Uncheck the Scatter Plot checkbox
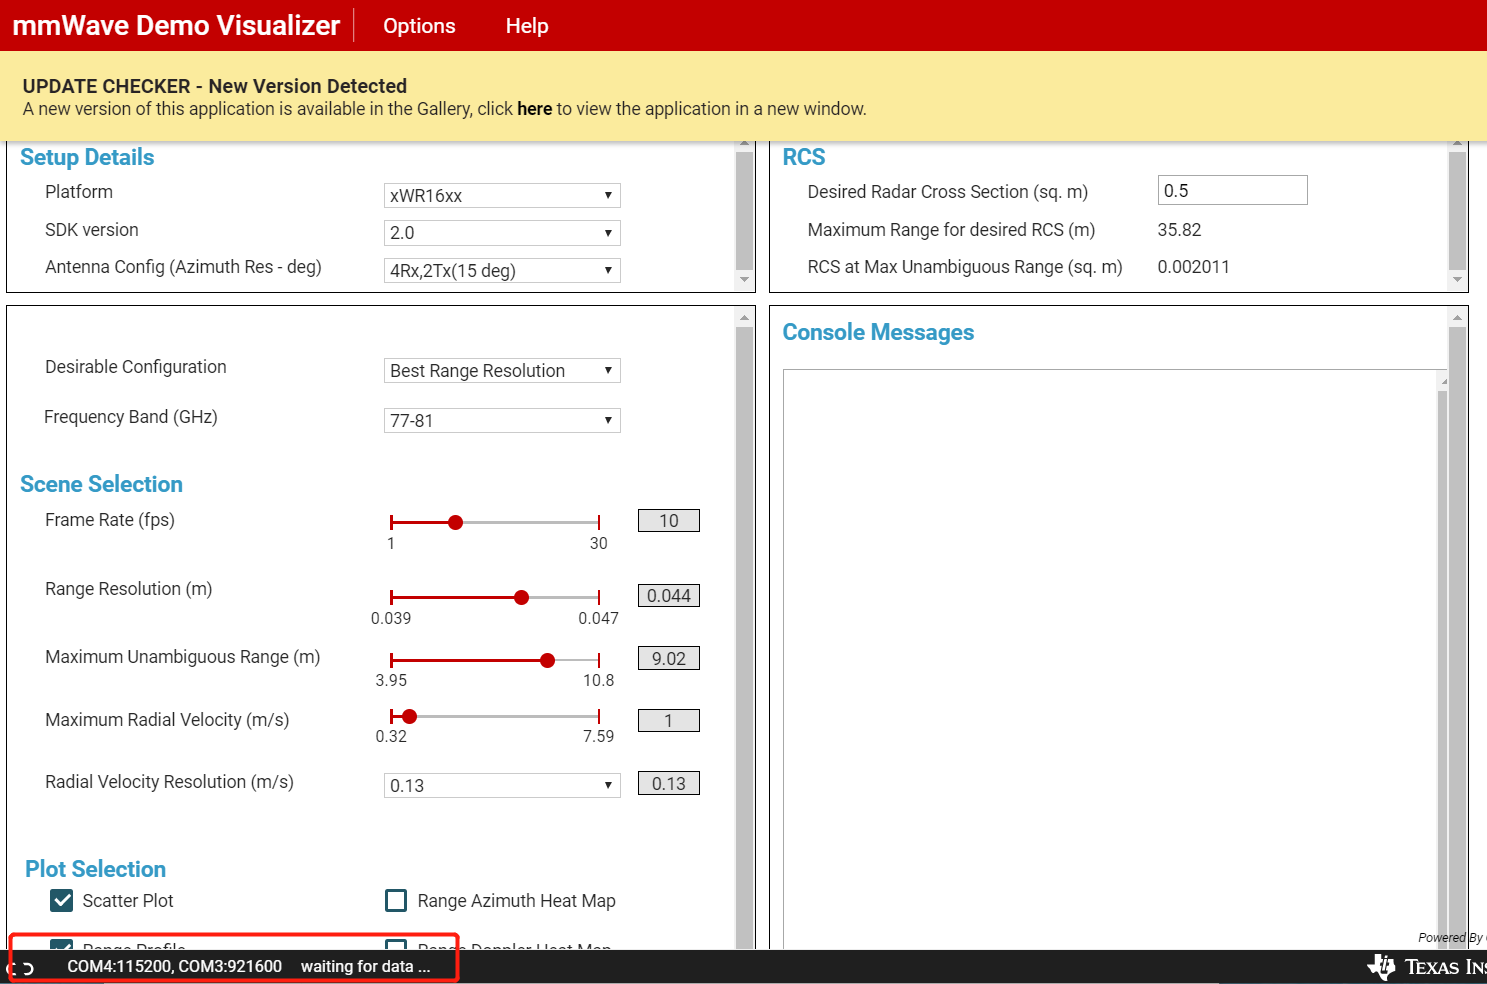 coord(62,901)
